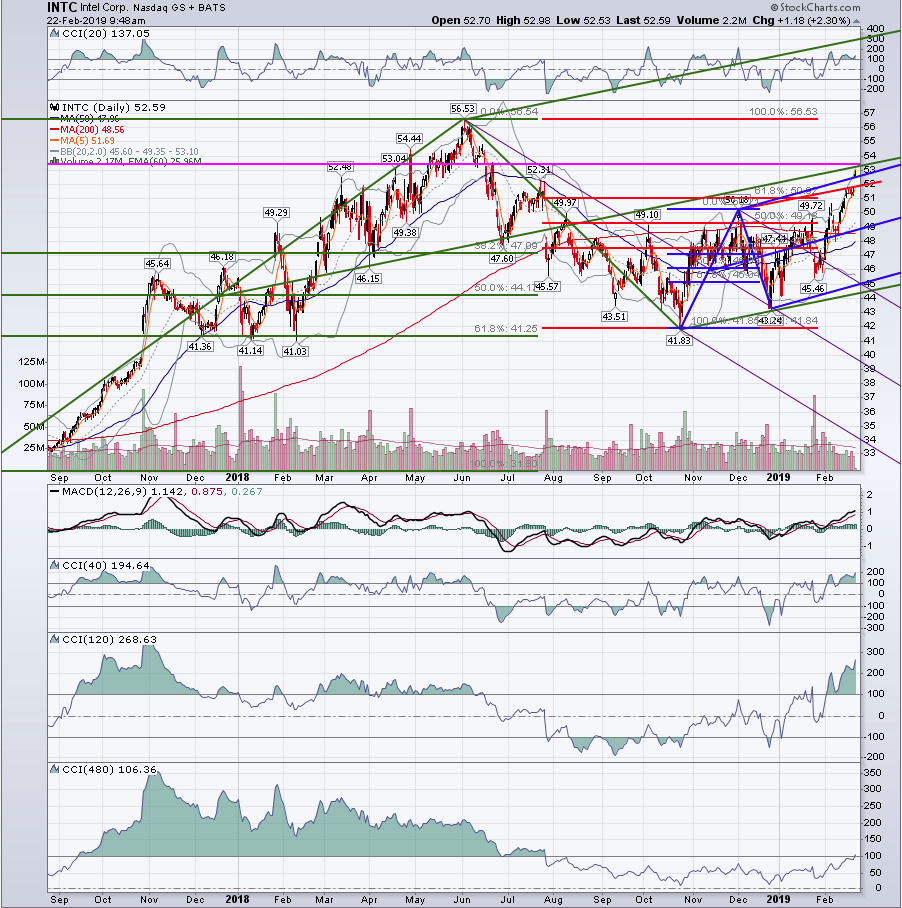Viewport: 902px width, 908px height.
Task: Click the CCI(20) 137.05 indicator label
Action: pyautogui.click(x=106, y=34)
